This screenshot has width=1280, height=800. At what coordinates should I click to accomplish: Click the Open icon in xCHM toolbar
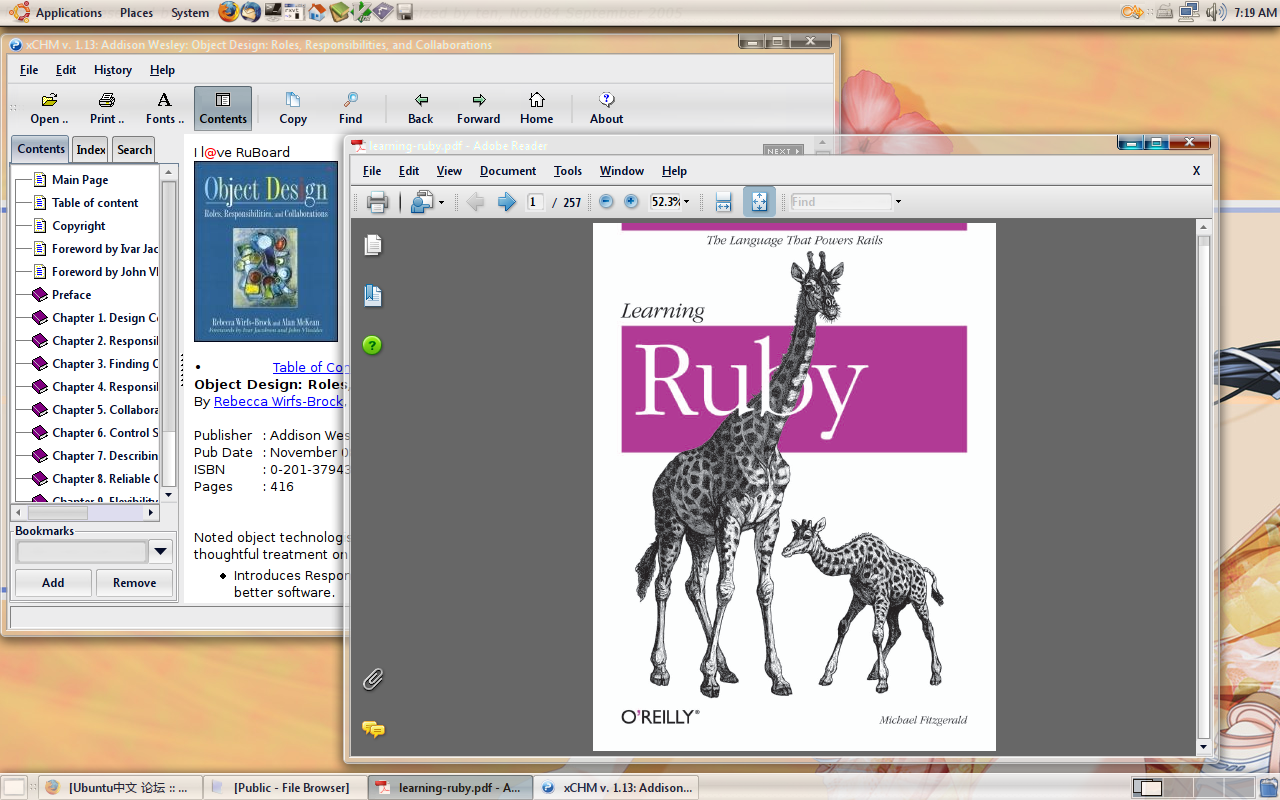point(49,109)
